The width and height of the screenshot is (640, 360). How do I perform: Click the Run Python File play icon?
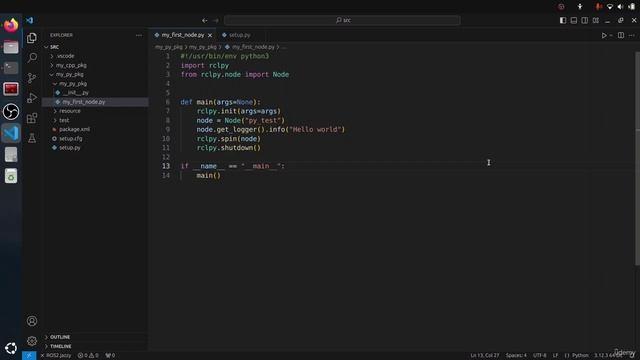(604, 36)
